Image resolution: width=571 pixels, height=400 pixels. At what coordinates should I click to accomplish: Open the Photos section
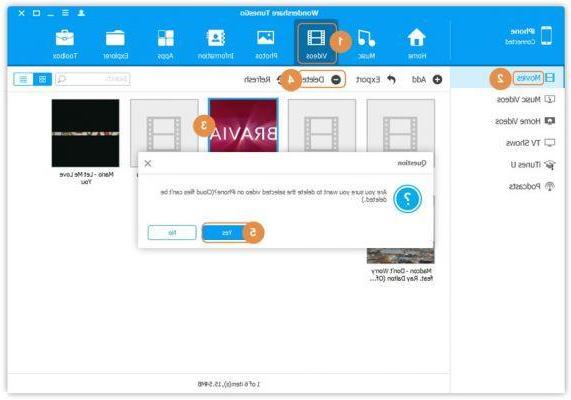266,44
